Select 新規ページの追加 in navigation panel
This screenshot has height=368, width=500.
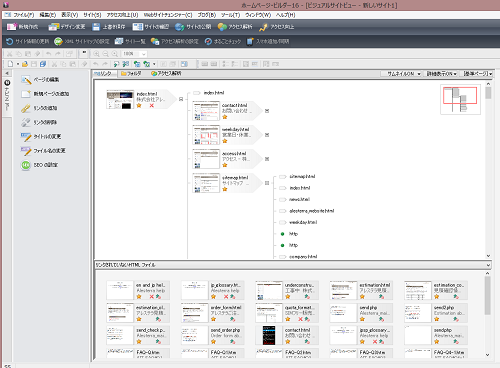[x=45, y=94]
